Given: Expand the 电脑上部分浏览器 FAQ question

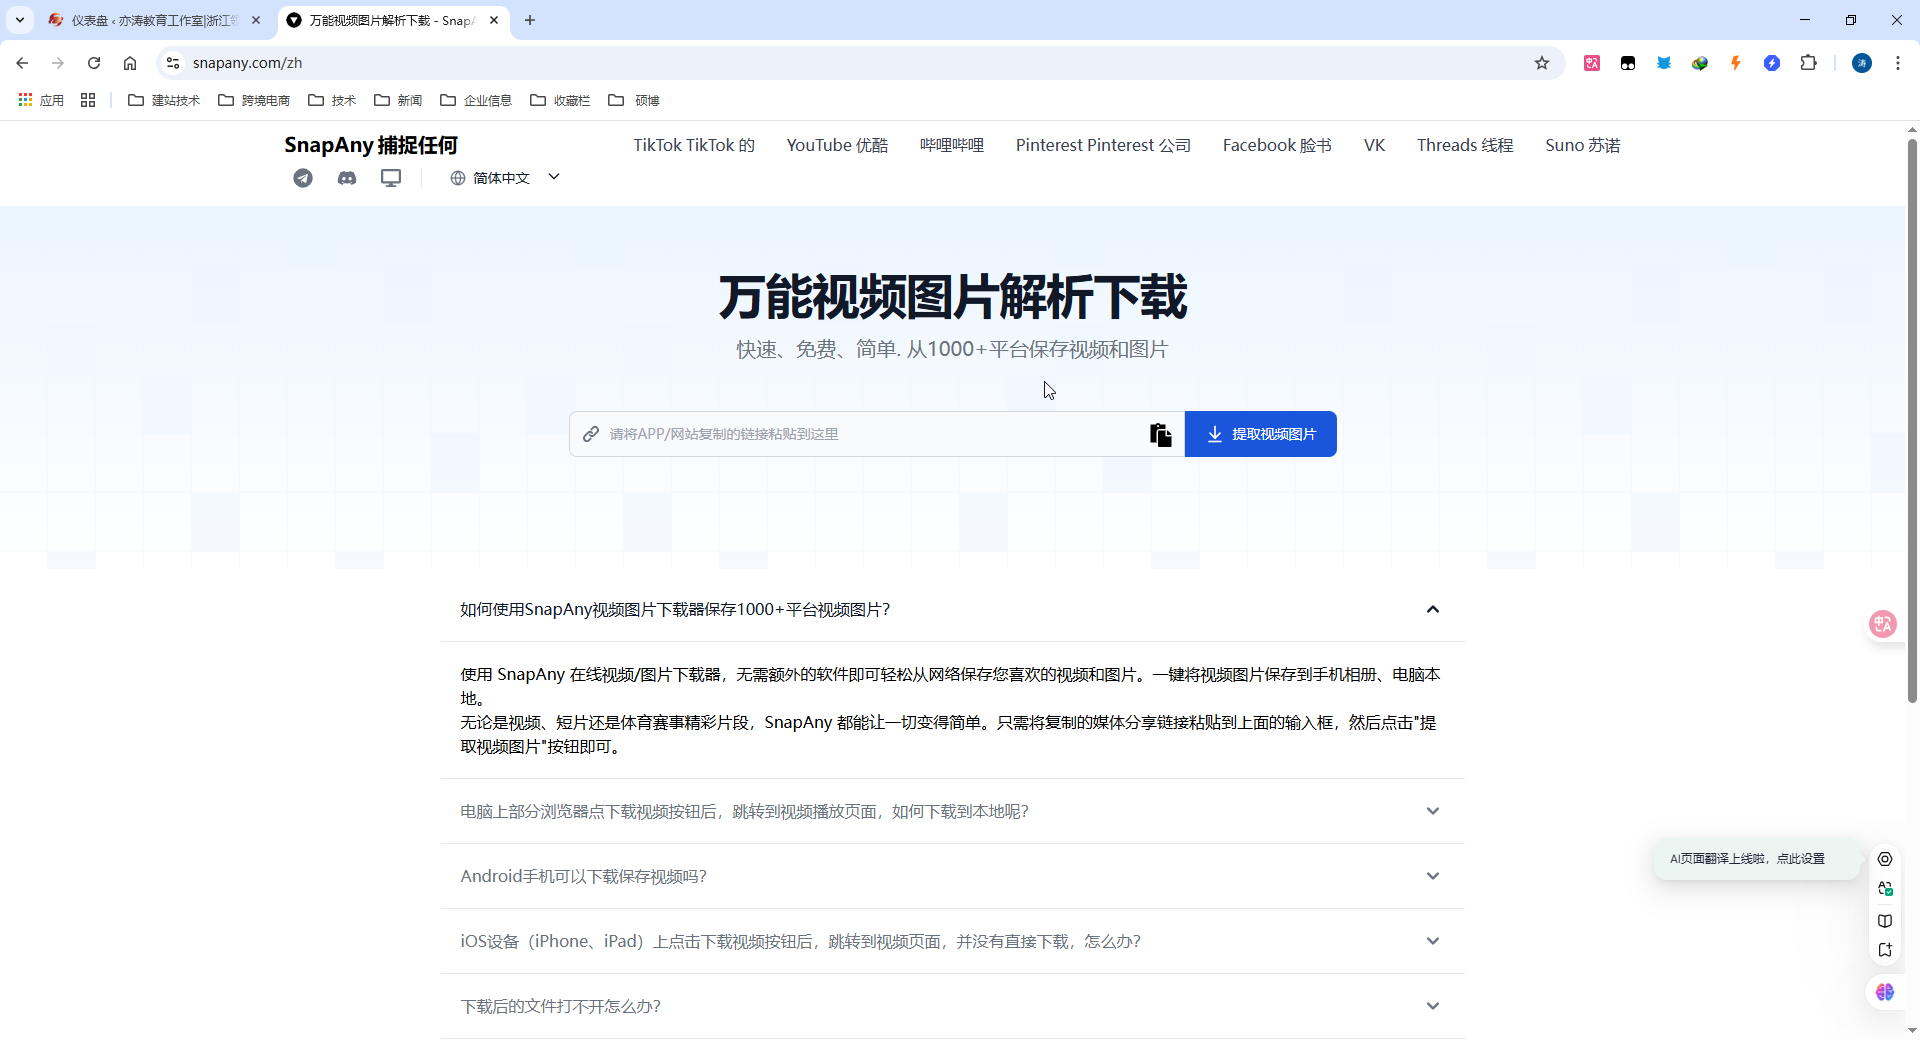Looking at the screenshot, I should (x=952, y=811).
